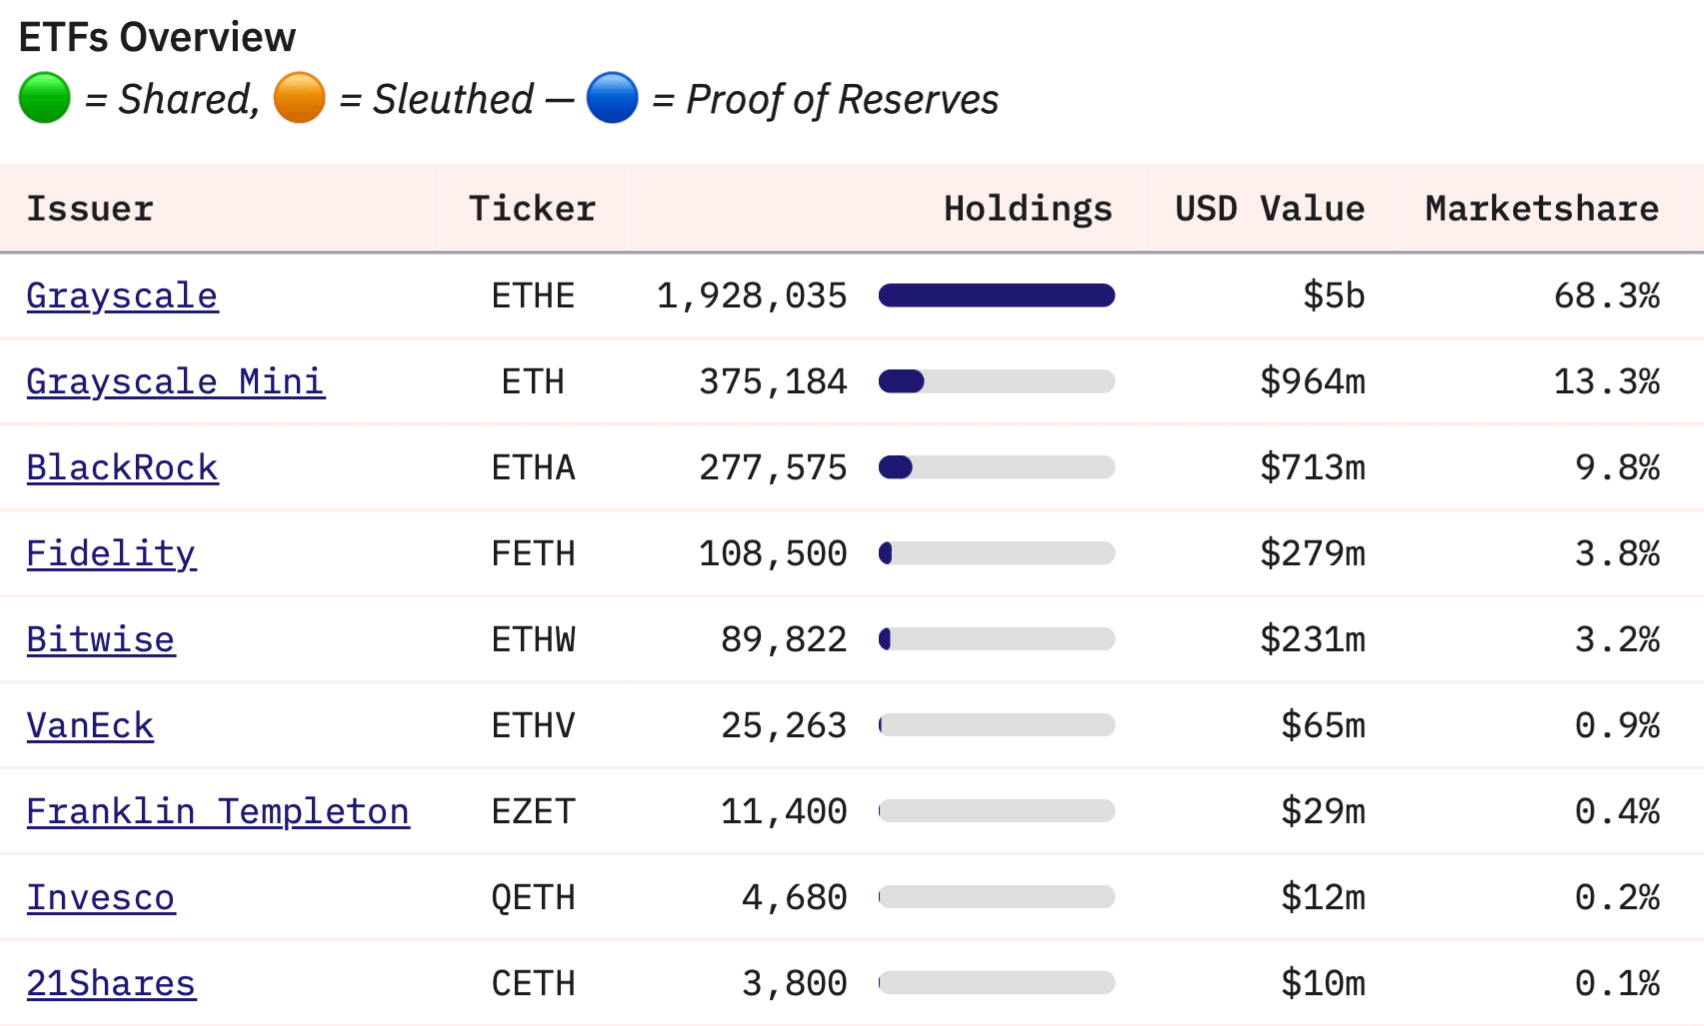The width and height of the screenshot is (1704, 1026).
Task: Click the $29m USD value
Action: (1323, 812)
